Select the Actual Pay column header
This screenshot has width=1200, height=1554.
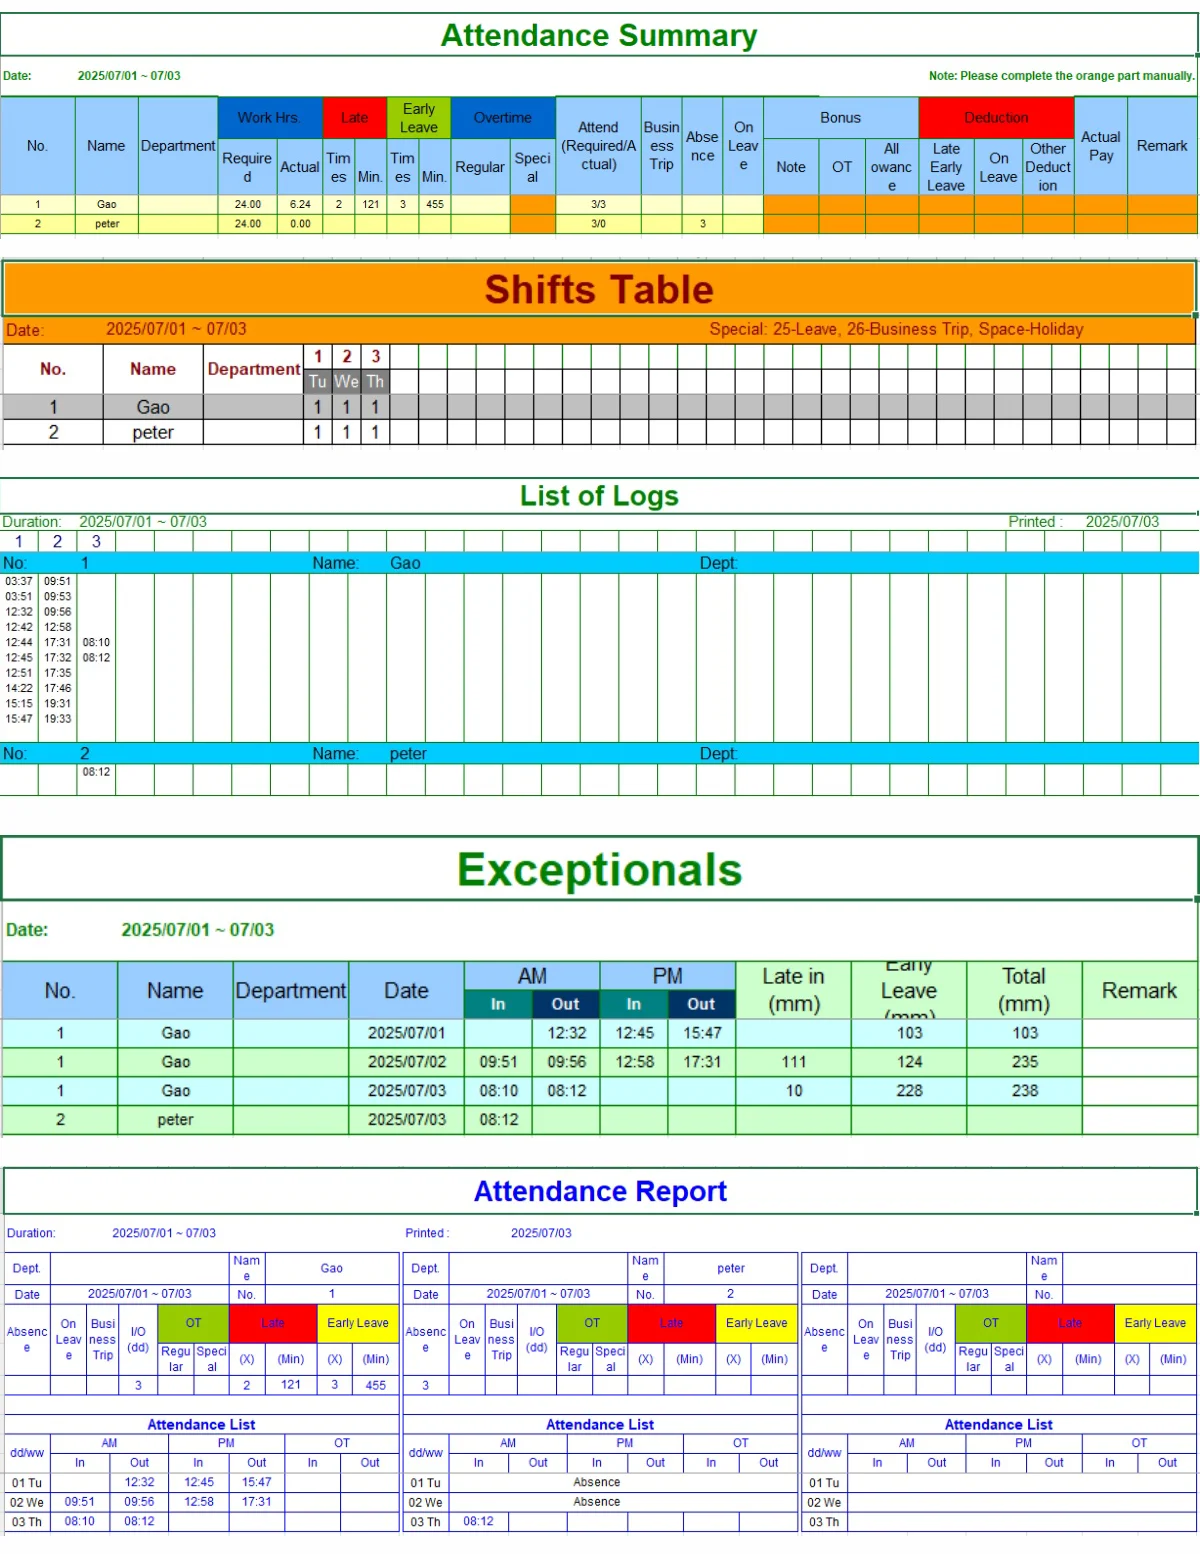pyautogui.click(x=1100, y=146)
